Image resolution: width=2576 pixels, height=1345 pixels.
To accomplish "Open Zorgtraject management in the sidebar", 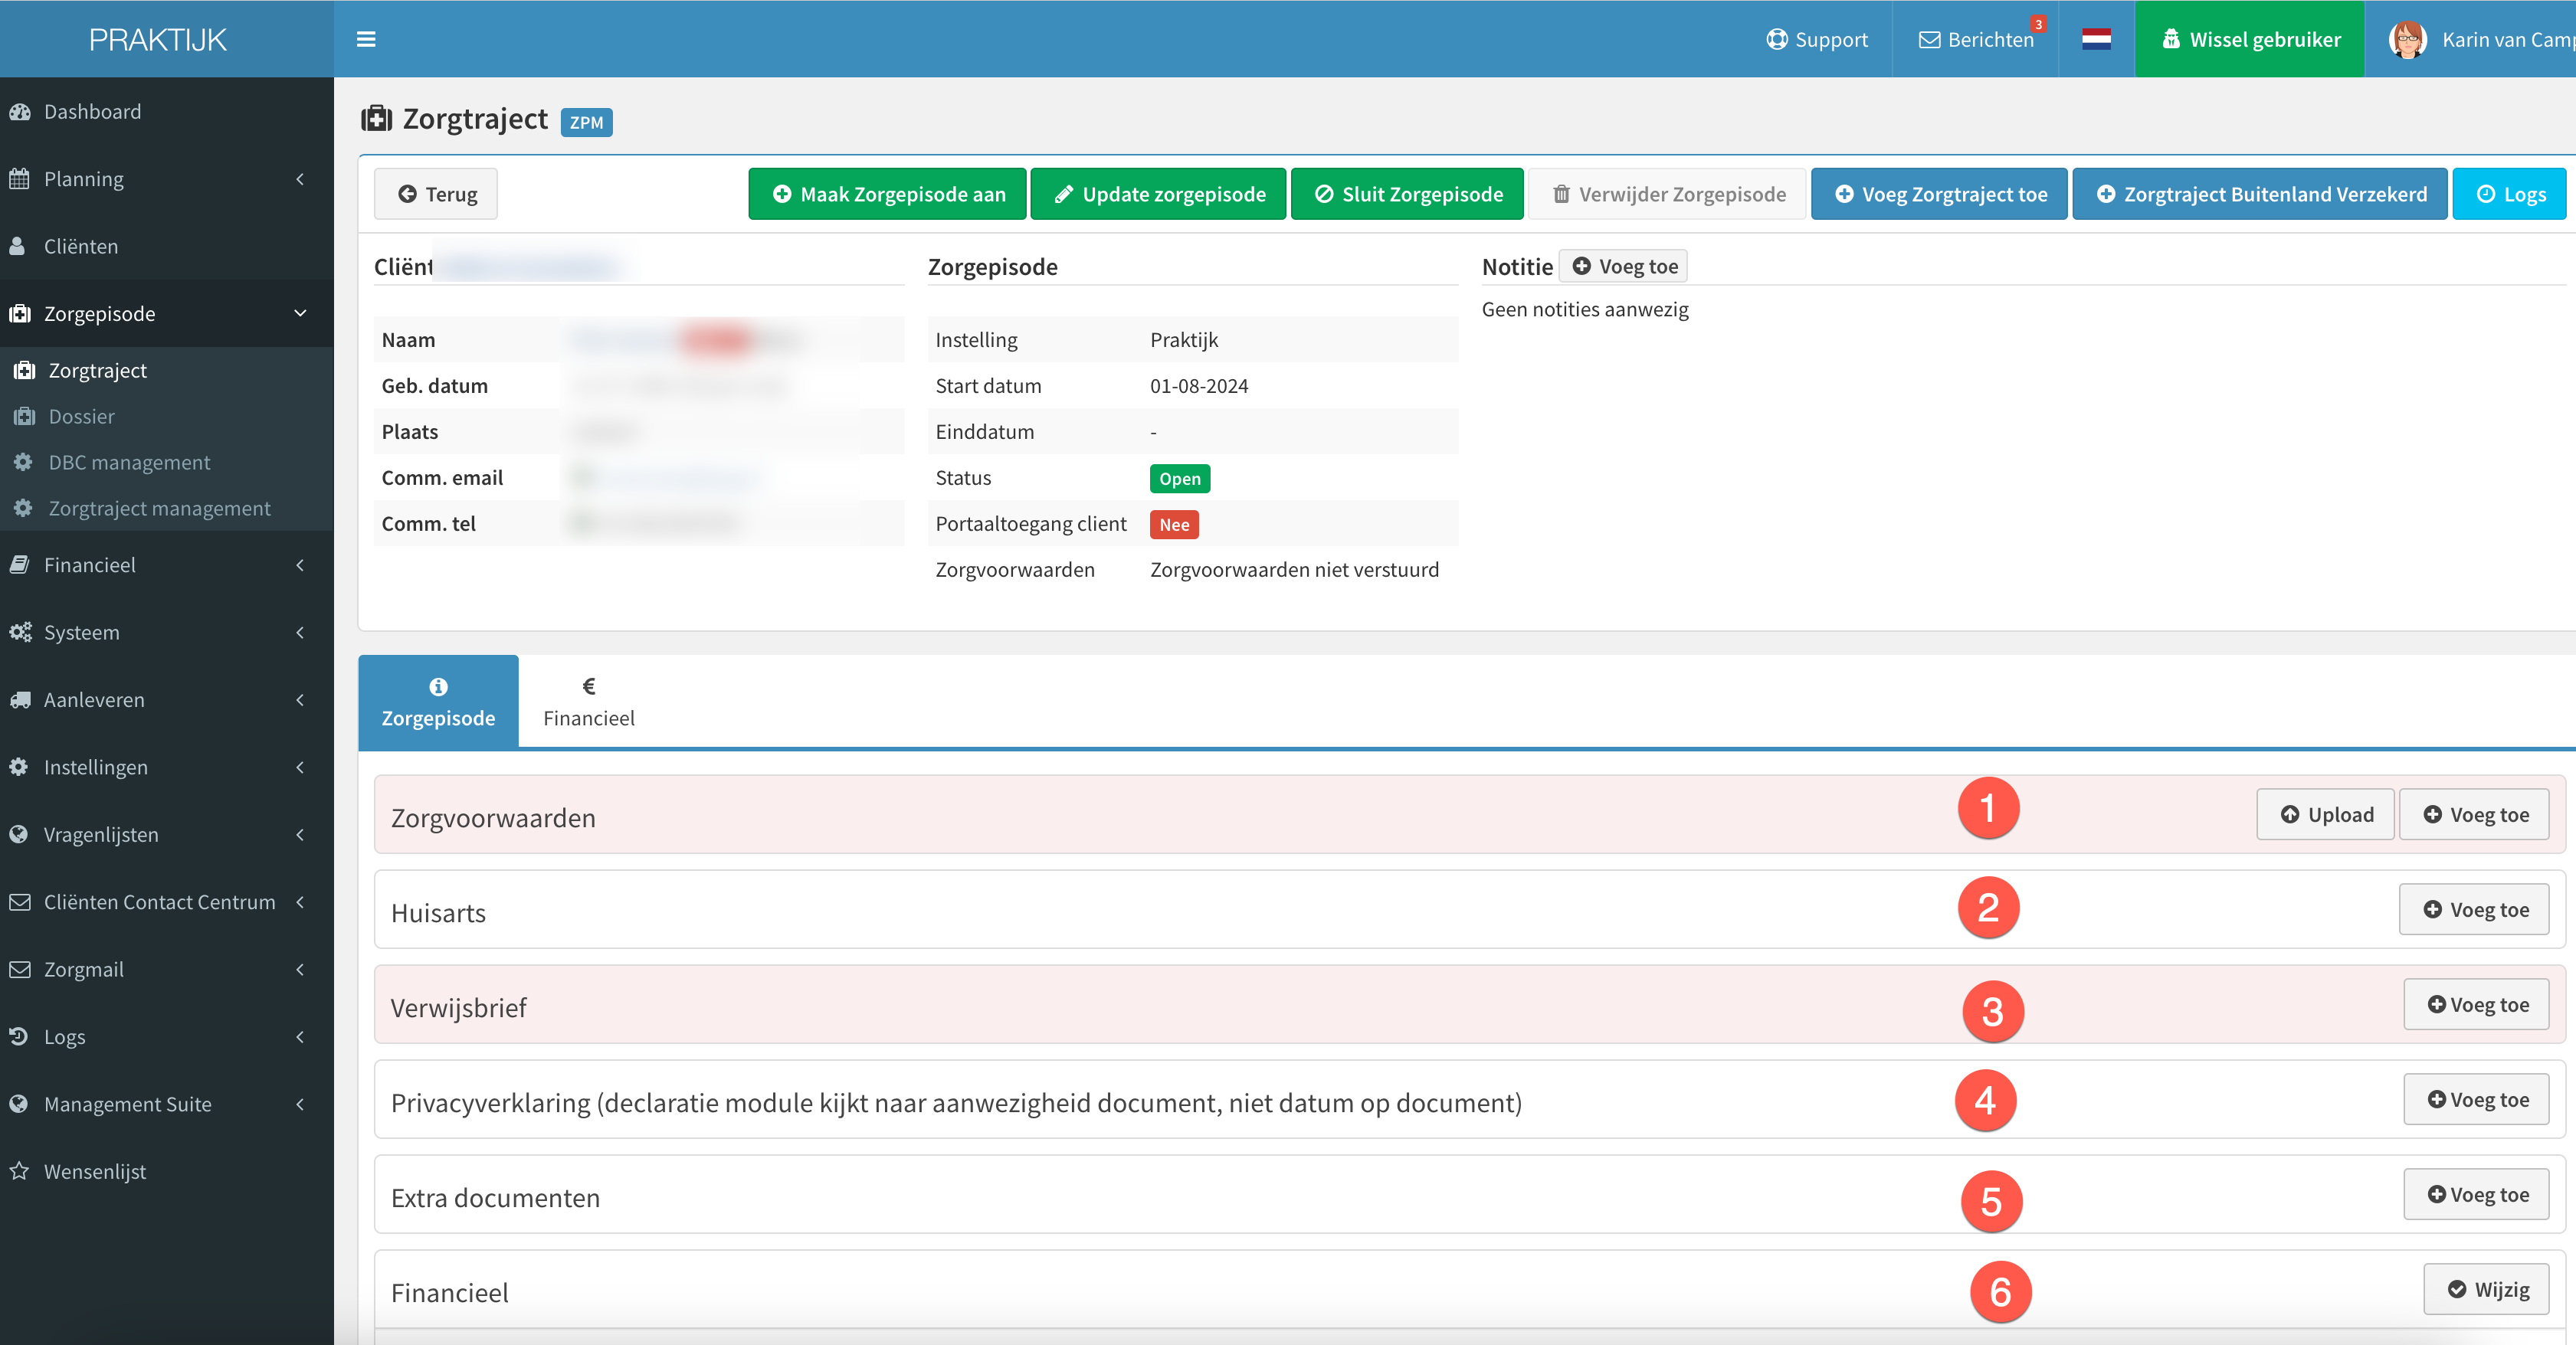I will click(166, 508).
